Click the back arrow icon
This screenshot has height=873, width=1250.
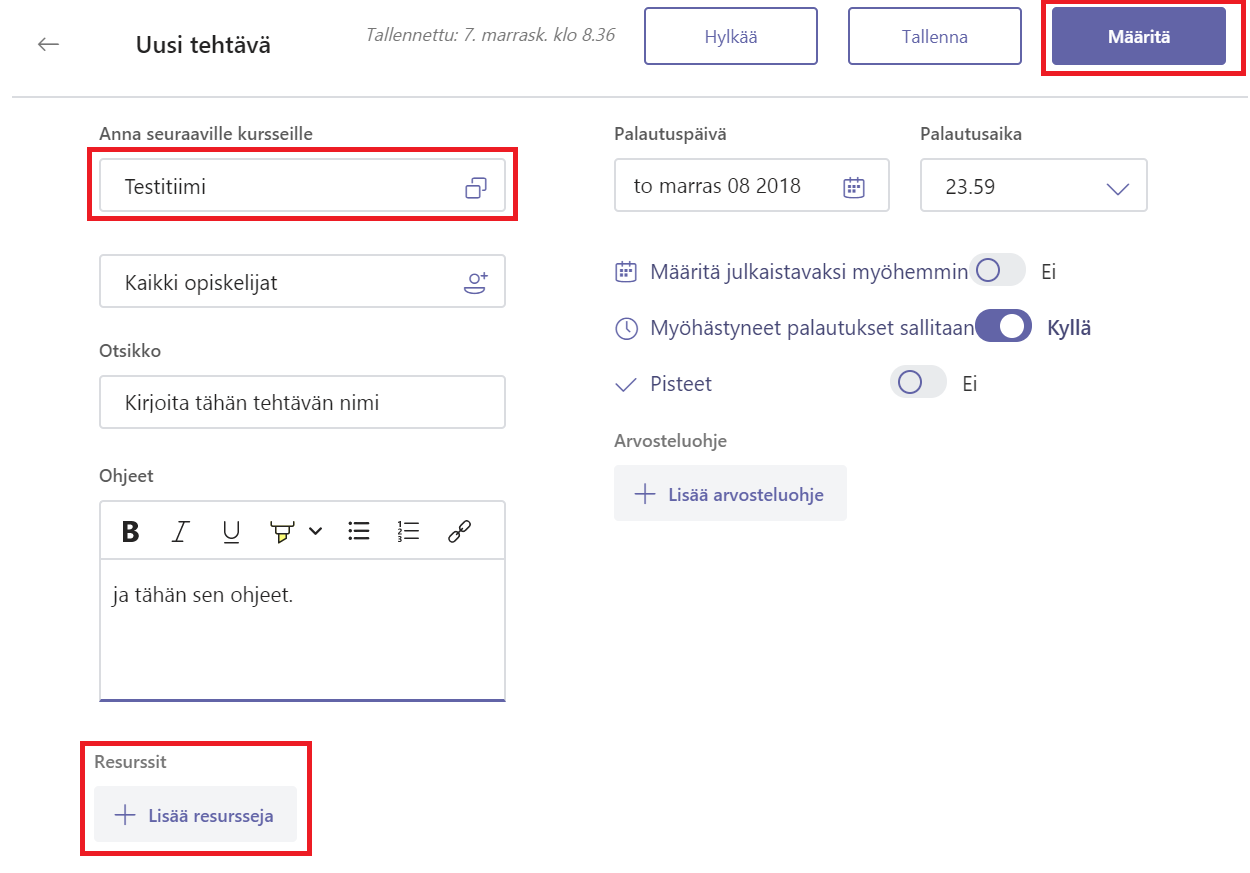click(x=48, y=44)
